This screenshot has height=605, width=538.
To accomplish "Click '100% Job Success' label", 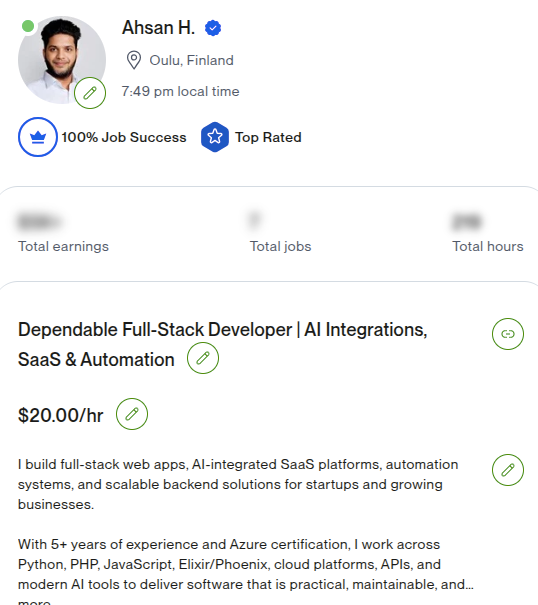I will 124,137.
